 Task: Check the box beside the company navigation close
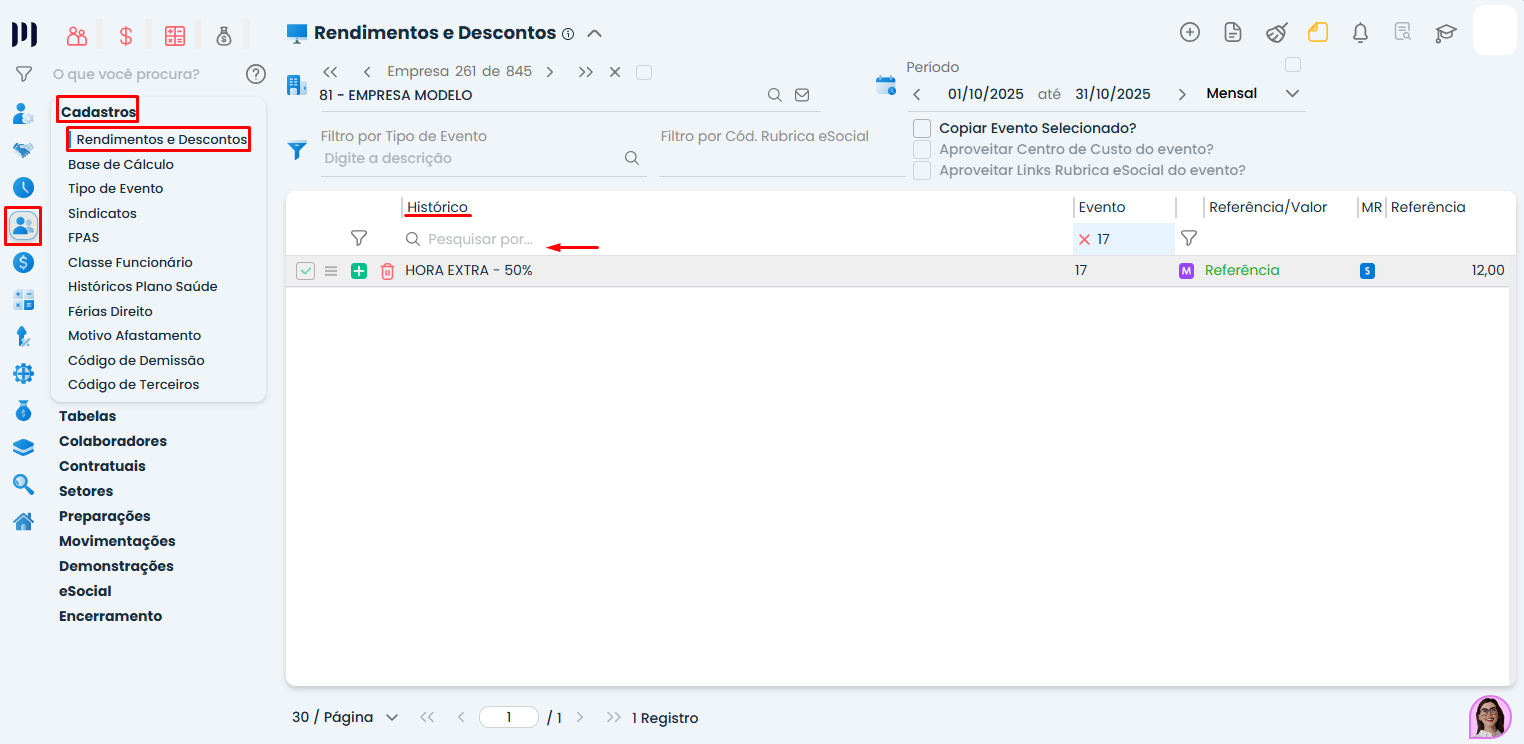[644, 72]
